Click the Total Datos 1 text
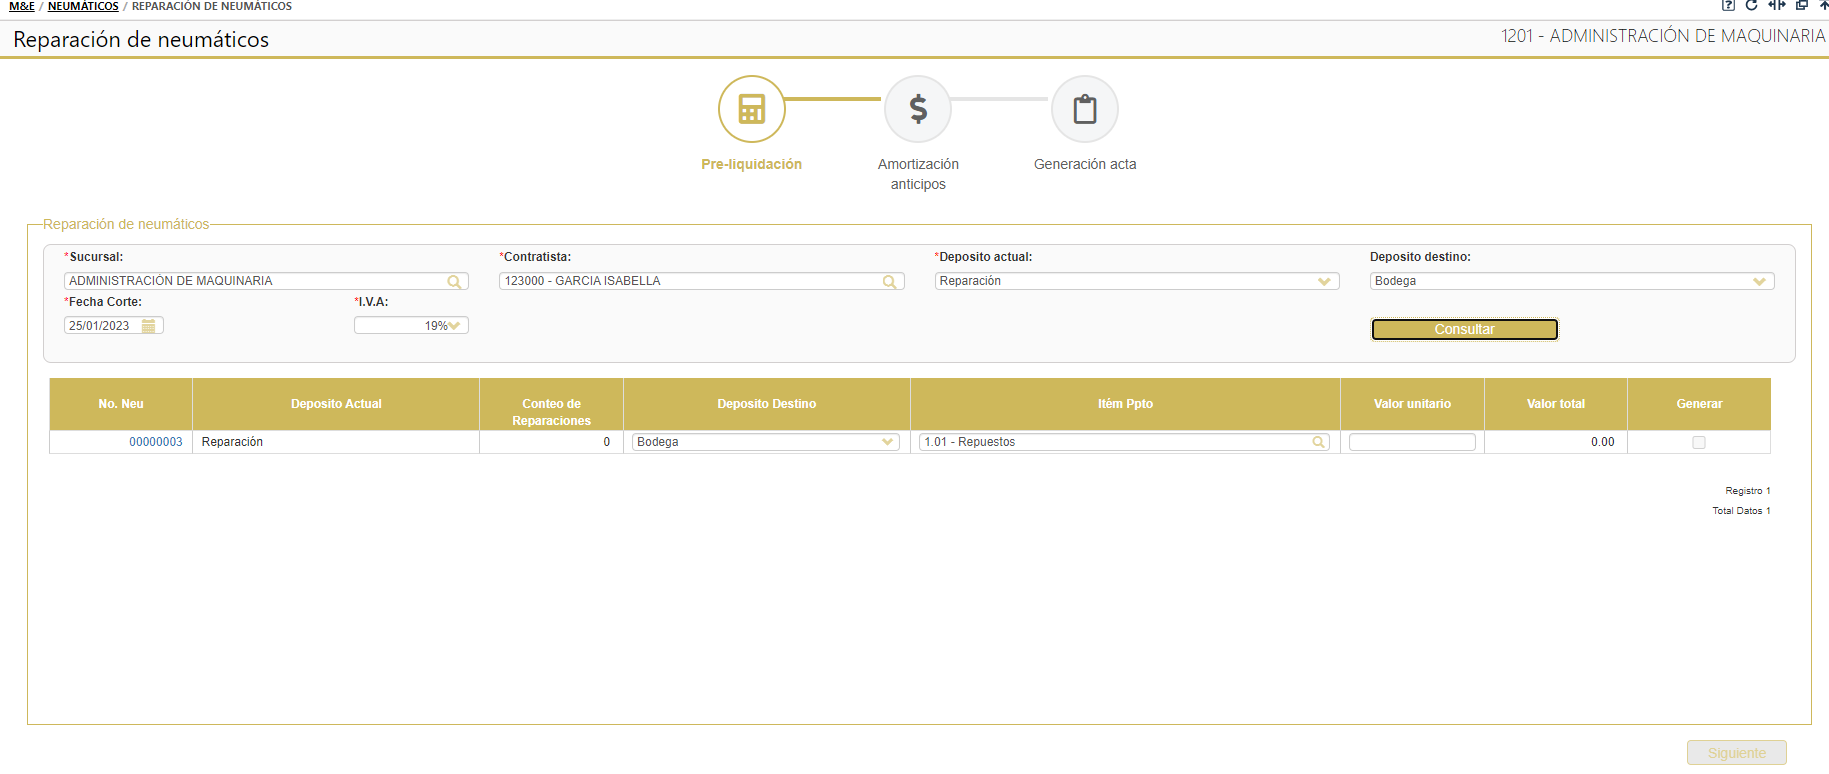The height and width of the screenshot is (774, 1829). (1741, 511)
